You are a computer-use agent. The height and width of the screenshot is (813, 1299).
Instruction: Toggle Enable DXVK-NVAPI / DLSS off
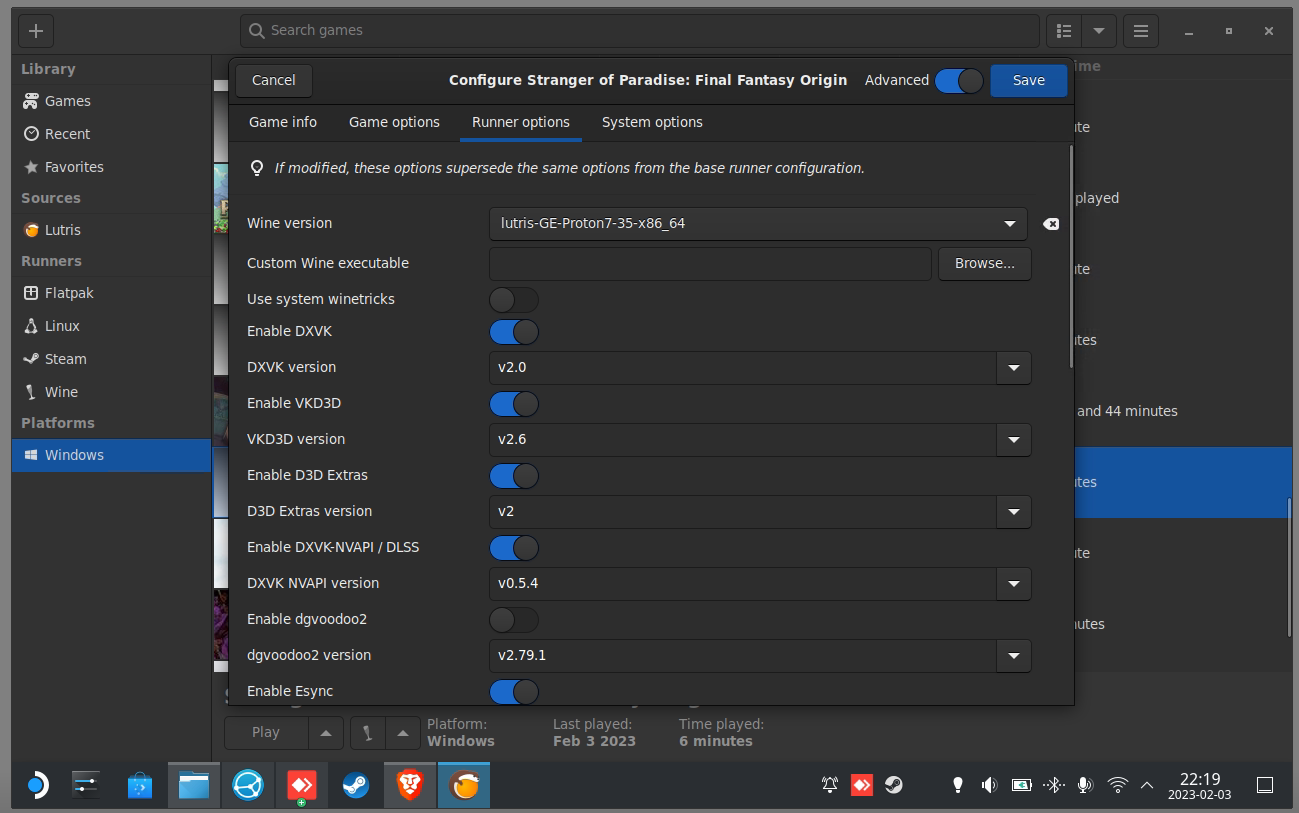pos(514,548)
